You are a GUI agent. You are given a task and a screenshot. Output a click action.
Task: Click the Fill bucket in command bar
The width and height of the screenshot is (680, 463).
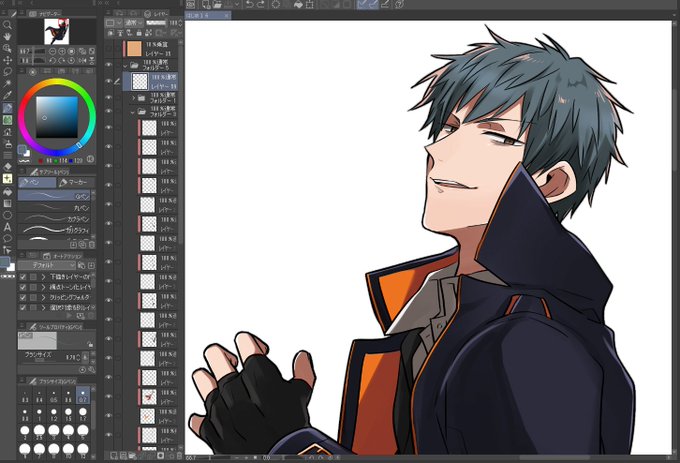pyautogui.click(x=298, y=4)
